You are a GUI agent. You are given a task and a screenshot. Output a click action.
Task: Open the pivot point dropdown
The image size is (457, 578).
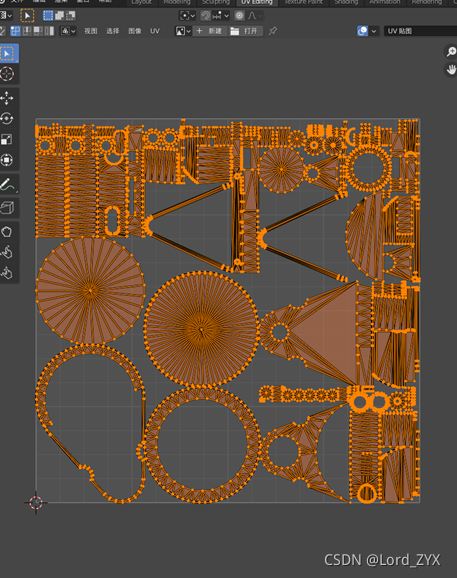(x=187, y=15)
